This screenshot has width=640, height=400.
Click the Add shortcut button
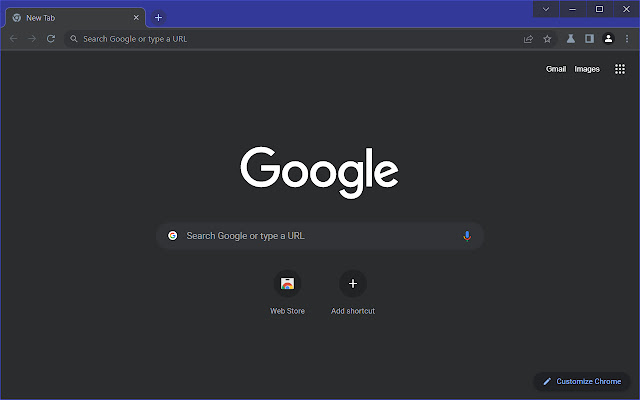tap(353, 293)
